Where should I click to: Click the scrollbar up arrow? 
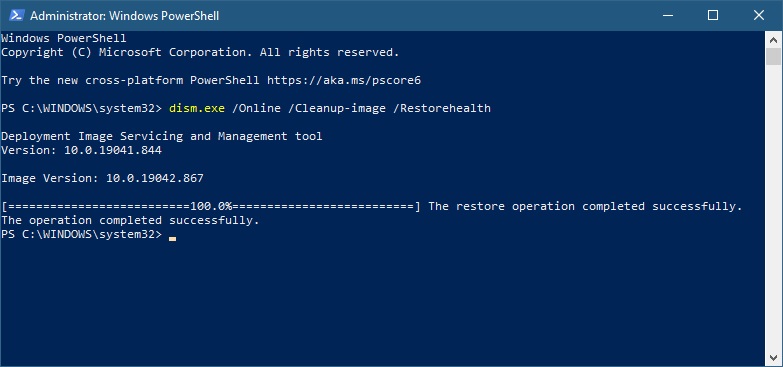coord(774,39)
